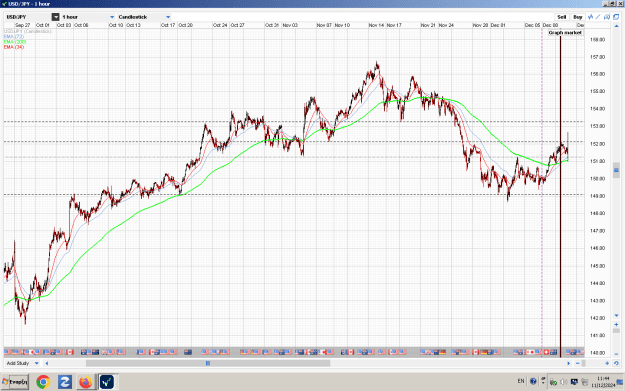Click the reset chart view icon

pyautogui.click(x=616, y=363)
